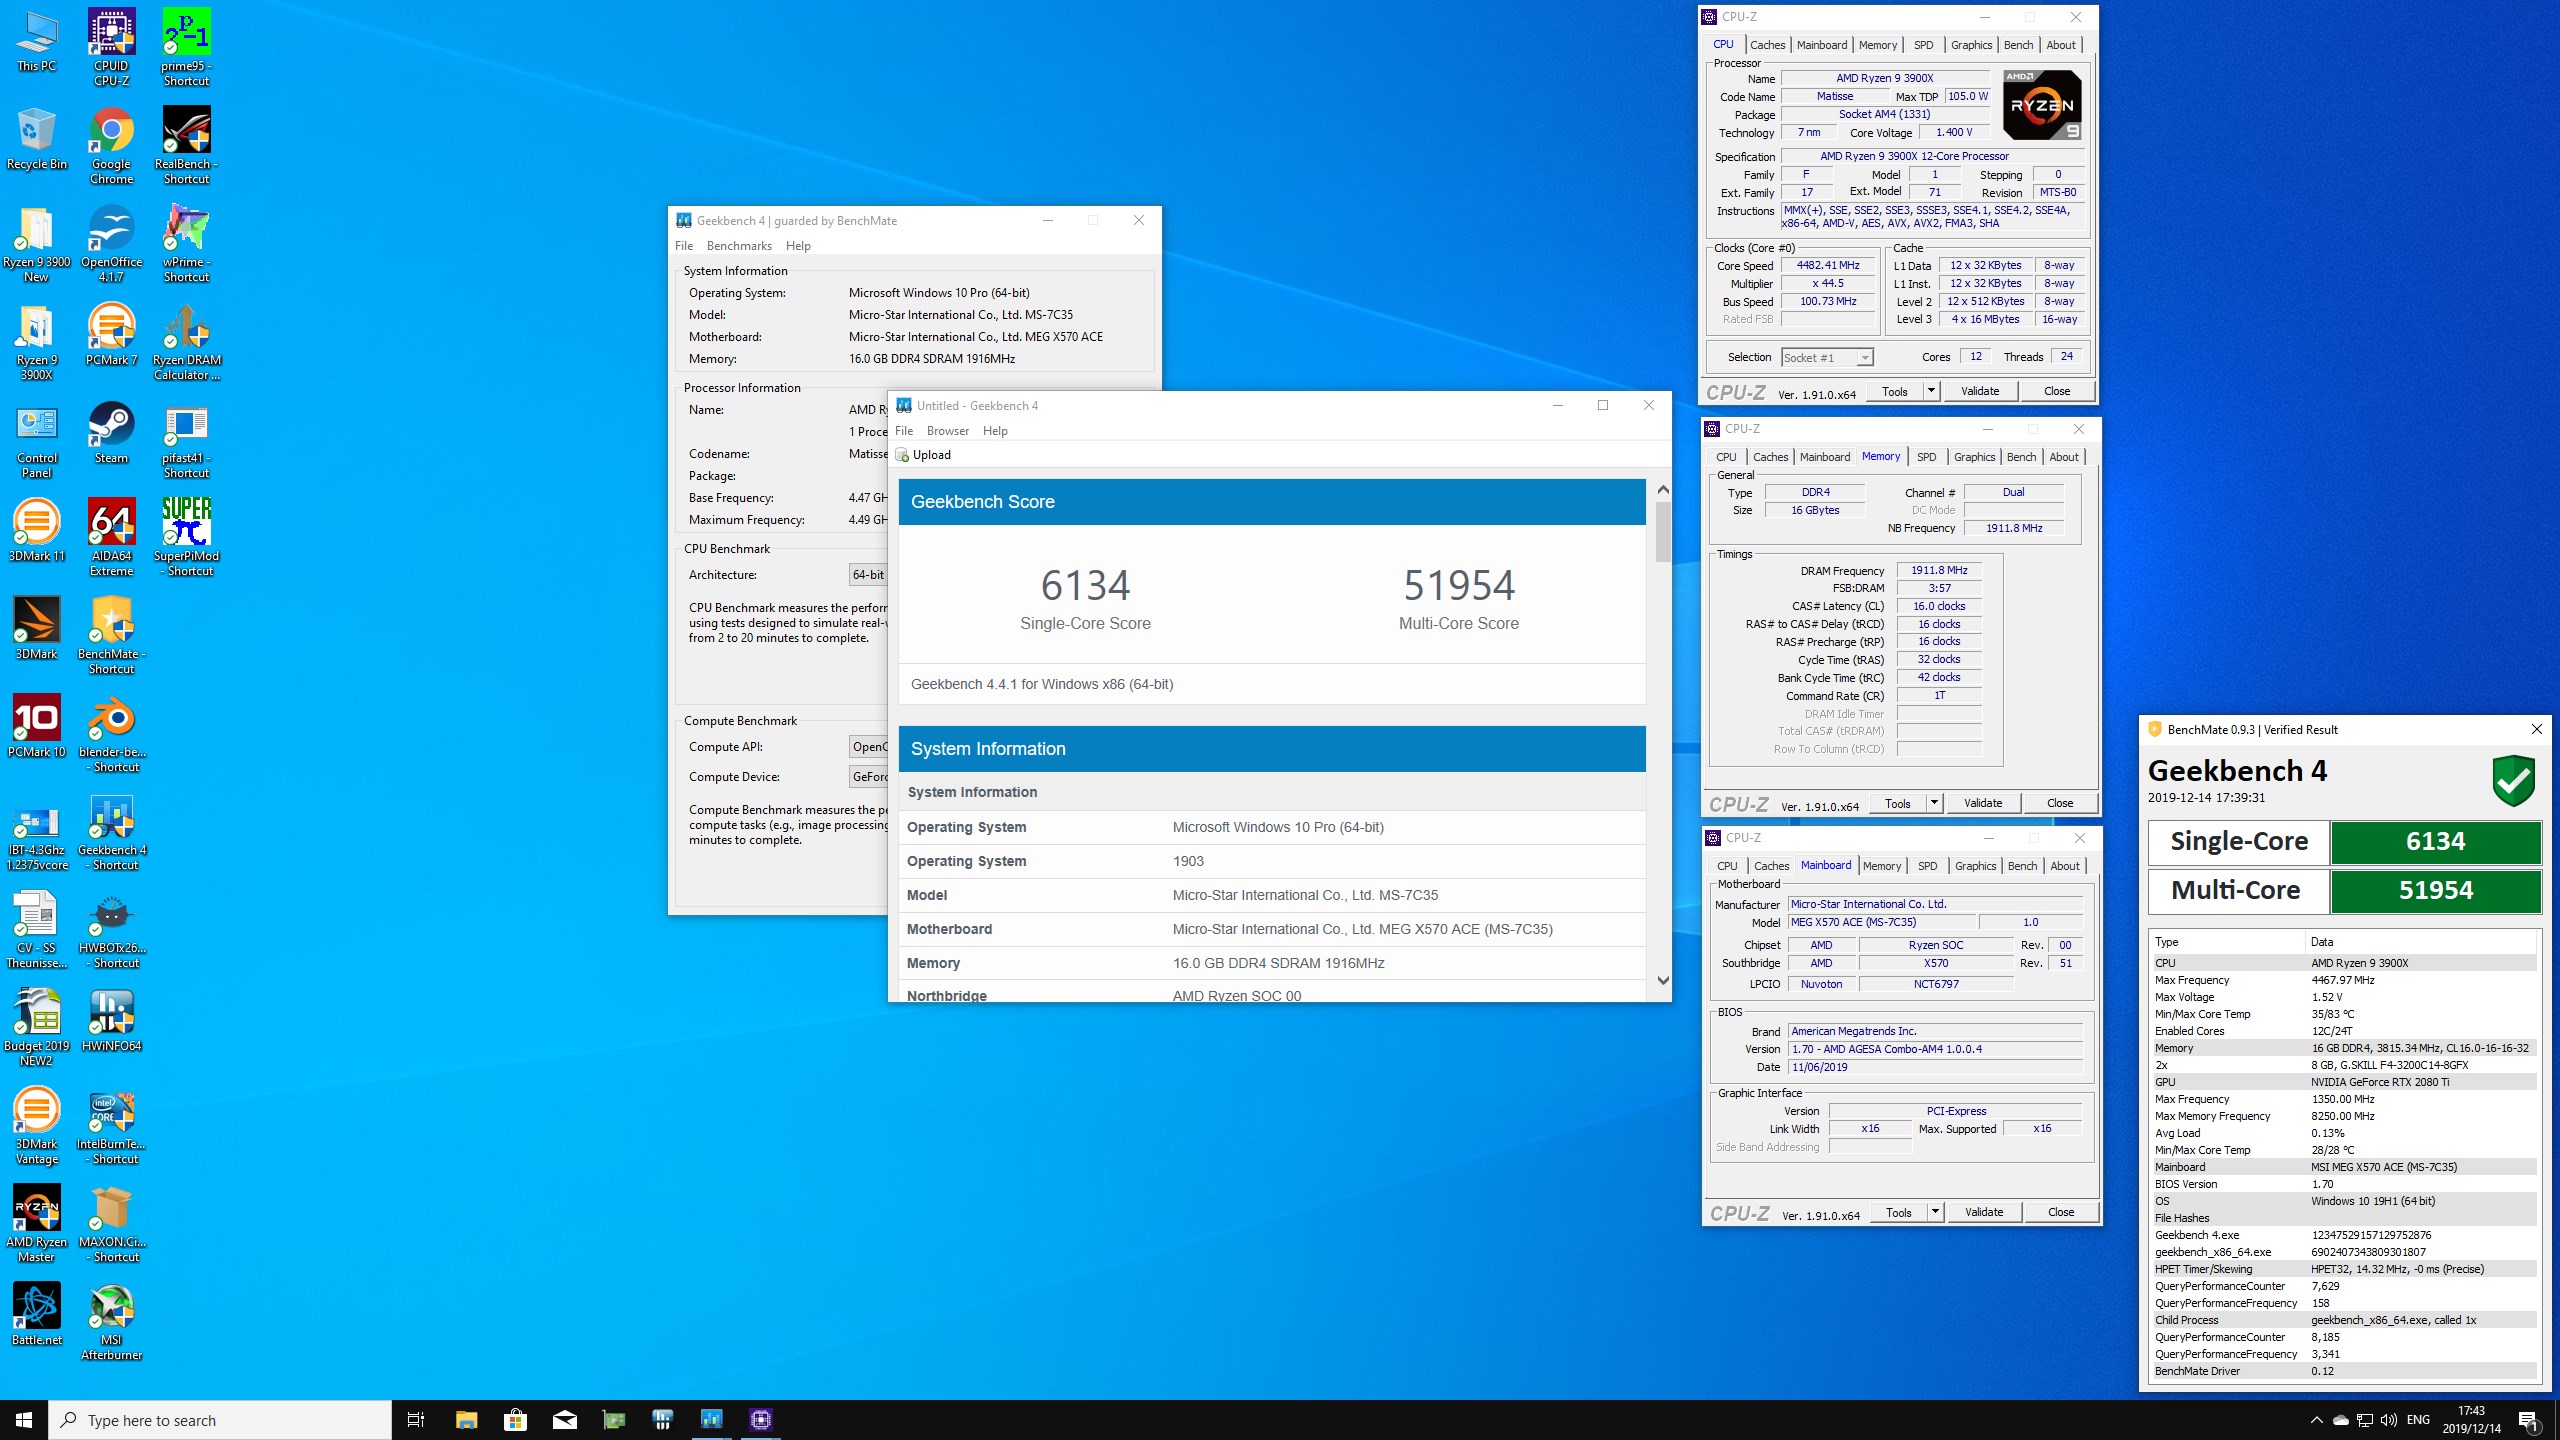
Task: Open Browser menu in Geekbench 4
Action: (947, 431)
